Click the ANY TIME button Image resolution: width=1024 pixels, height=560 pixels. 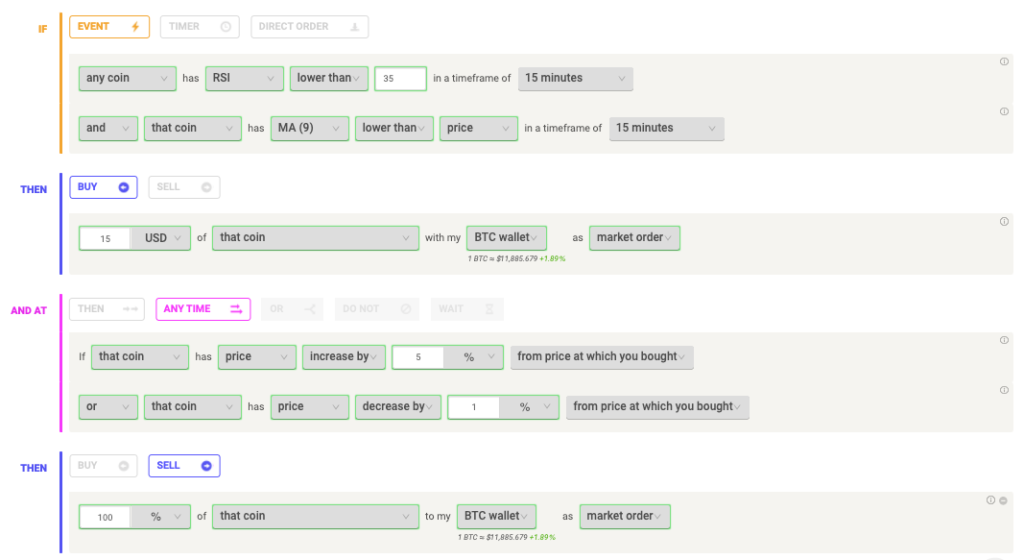[203, 309]
